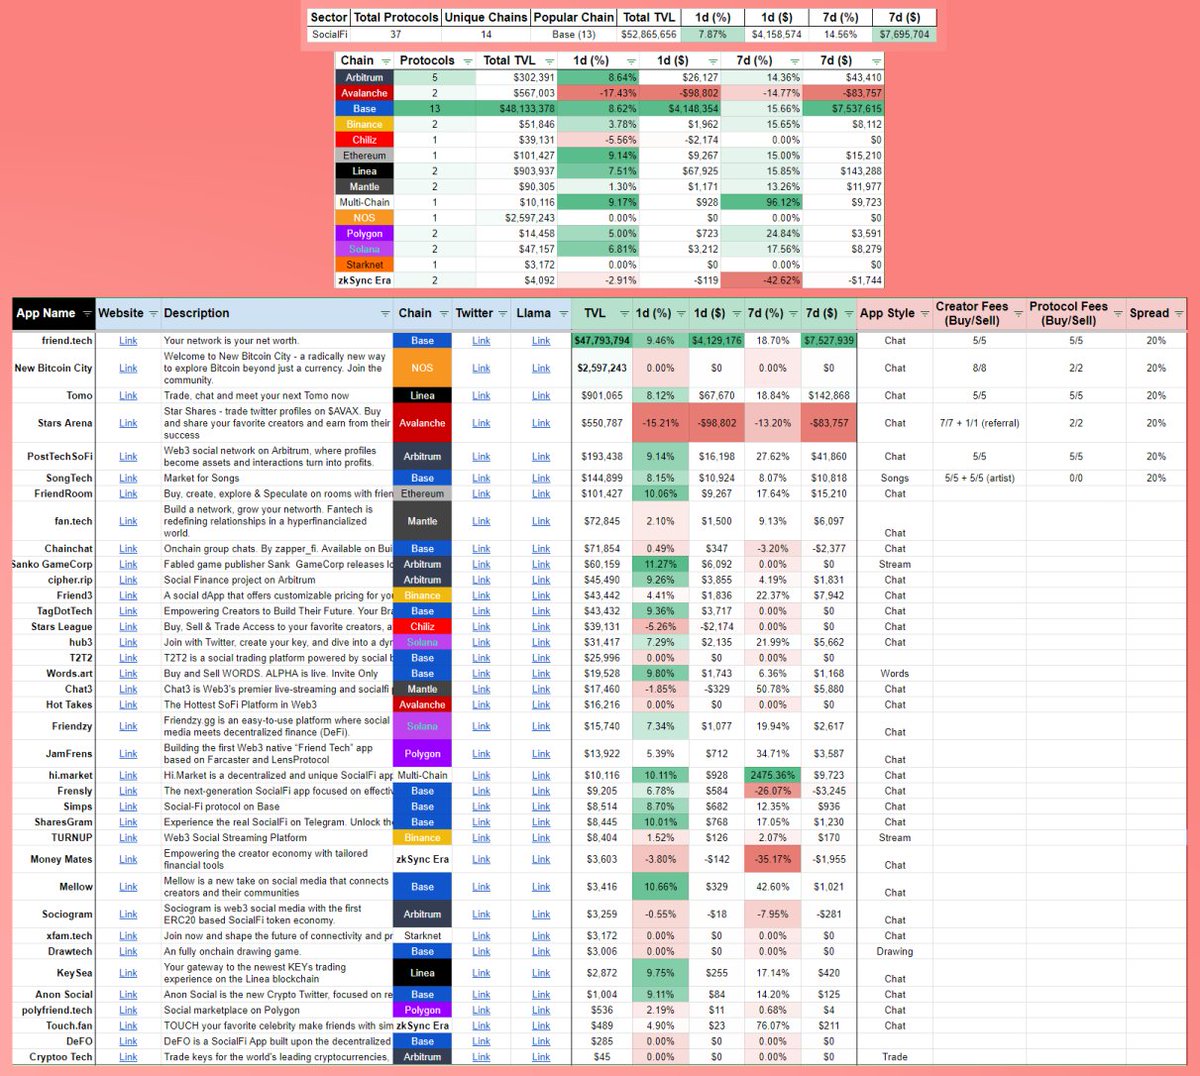
Task: Select the polyfriend.tech app name cell
Action: pyautogui.click(x=53, y=1010)
